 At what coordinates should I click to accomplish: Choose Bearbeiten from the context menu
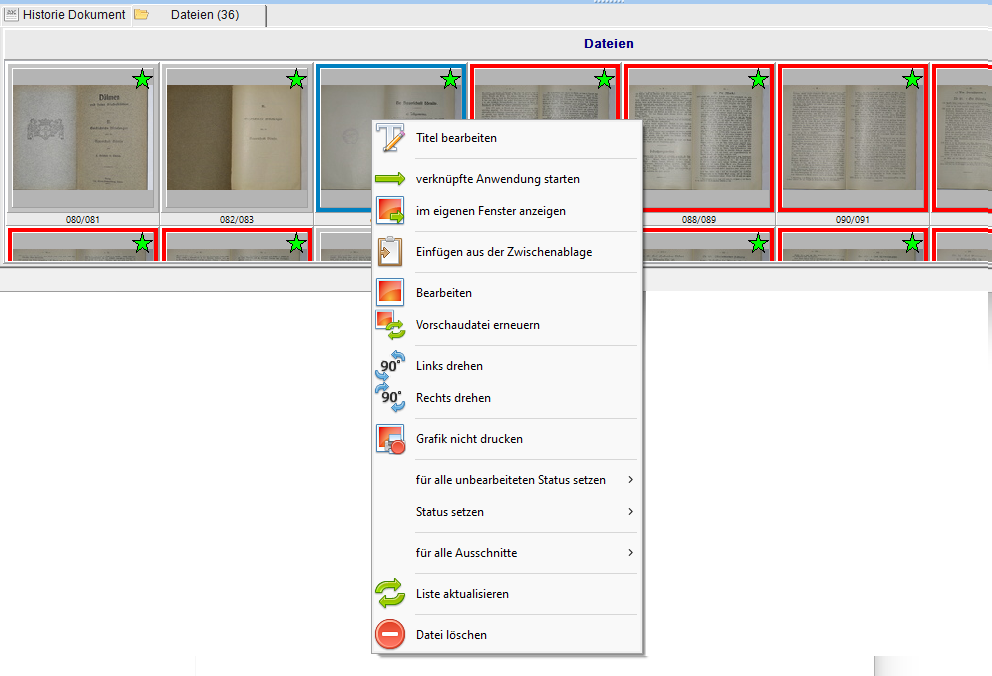(x=444, y=293)
